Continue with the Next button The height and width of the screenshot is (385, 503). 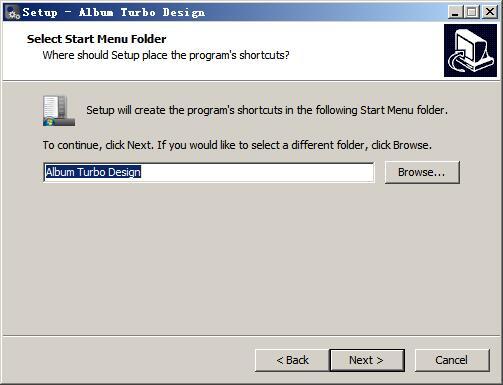pyautogui.click(x=367, y=360)
